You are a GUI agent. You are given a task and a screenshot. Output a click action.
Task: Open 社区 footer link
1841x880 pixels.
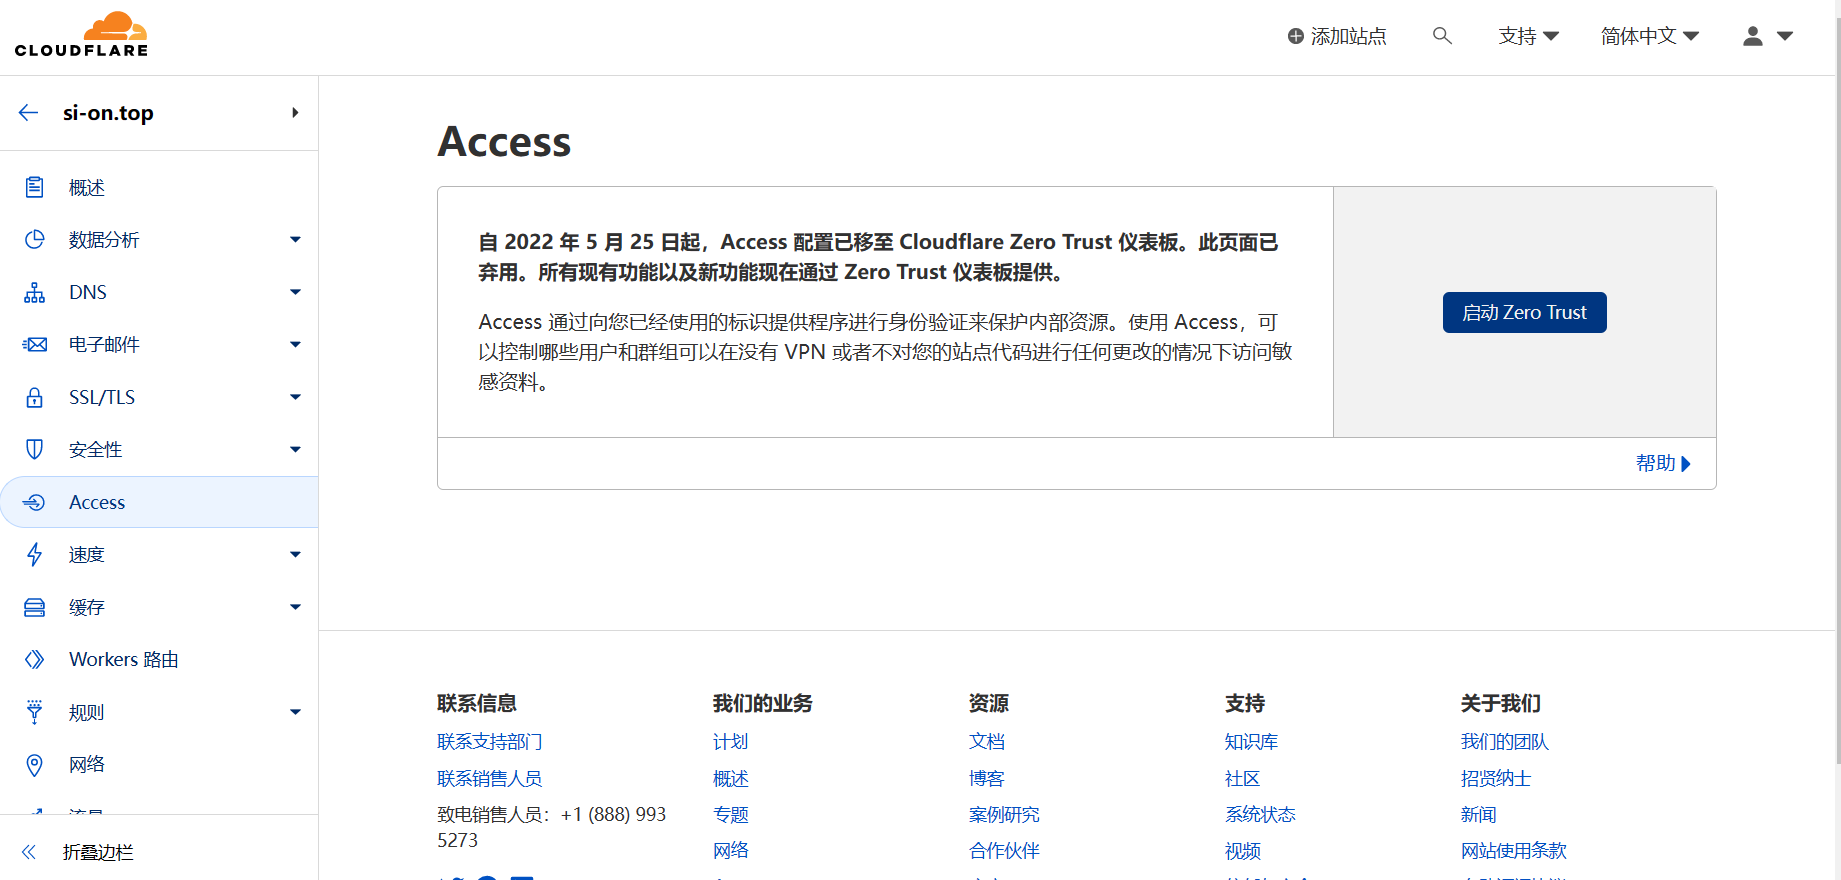pos(1243,778)
